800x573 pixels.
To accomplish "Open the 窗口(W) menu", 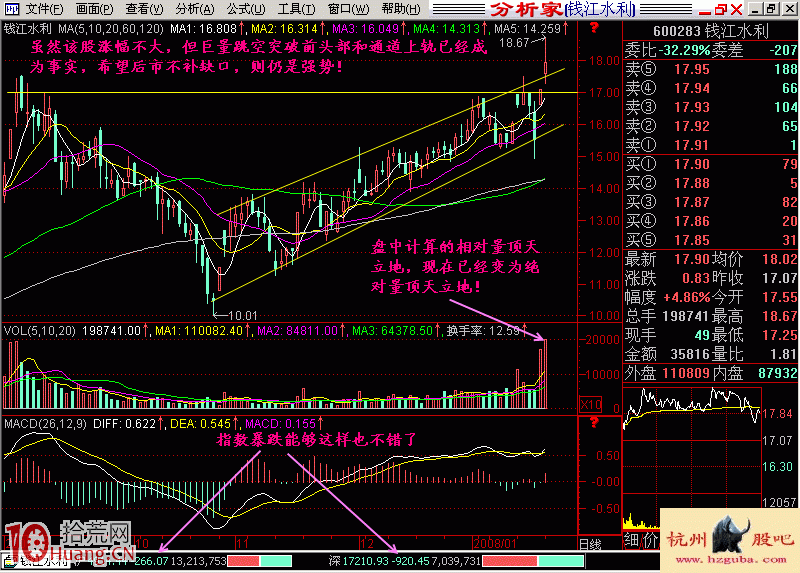I will tap(348, 9).
